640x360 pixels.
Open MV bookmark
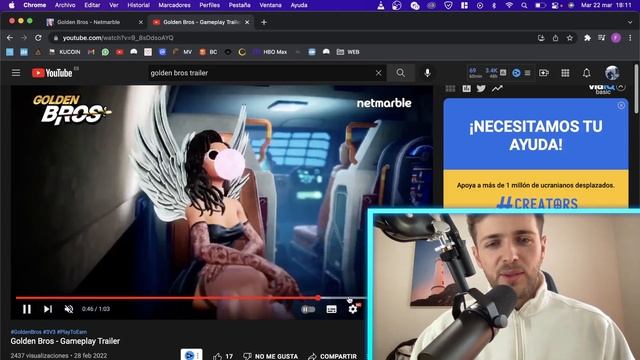182,52
